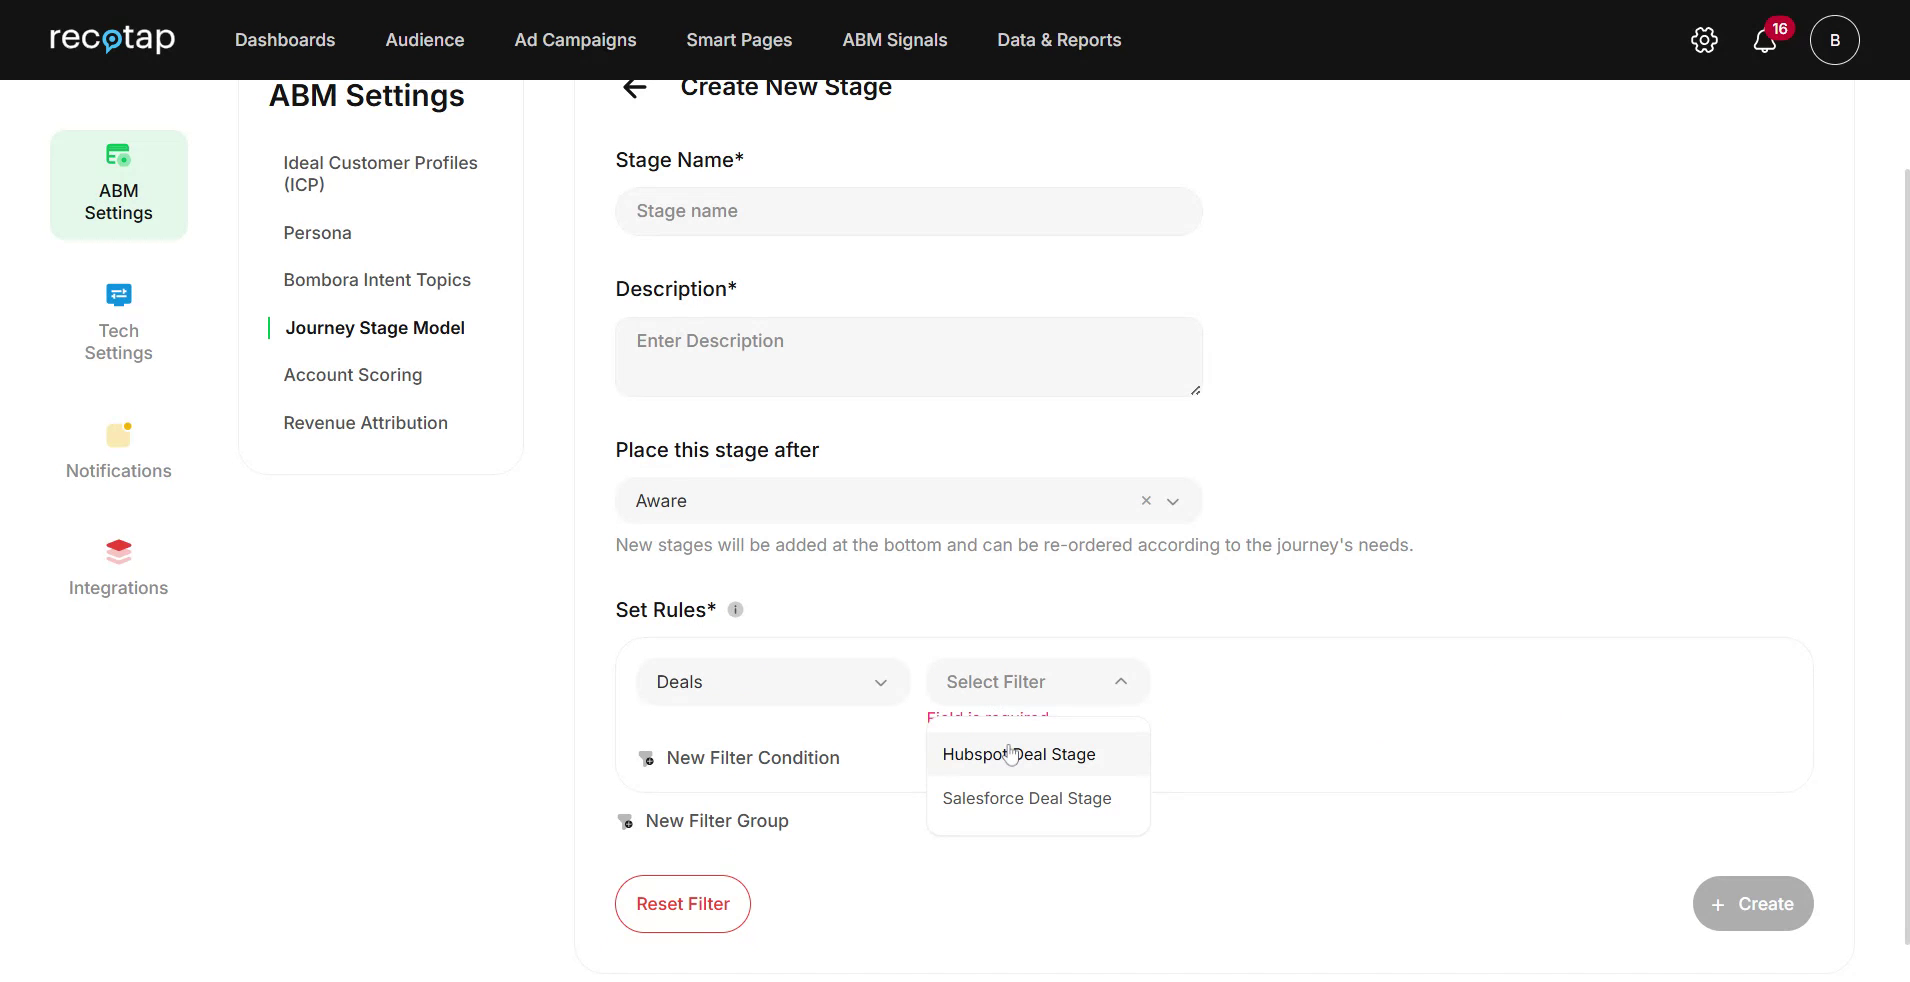The width and height of the screenshot is (1910, 982).
Task: Click inside the Stage name input field
Action: pos(907,211)
